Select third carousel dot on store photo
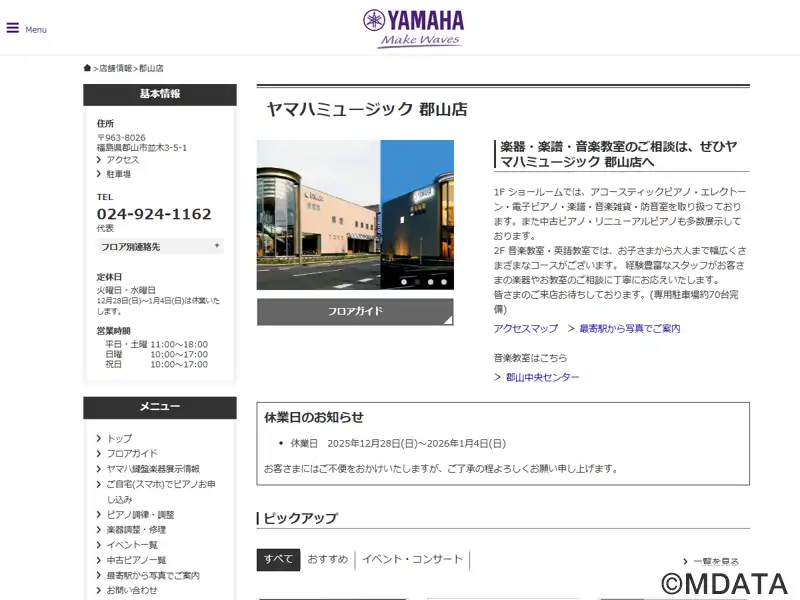 [431, 282]
